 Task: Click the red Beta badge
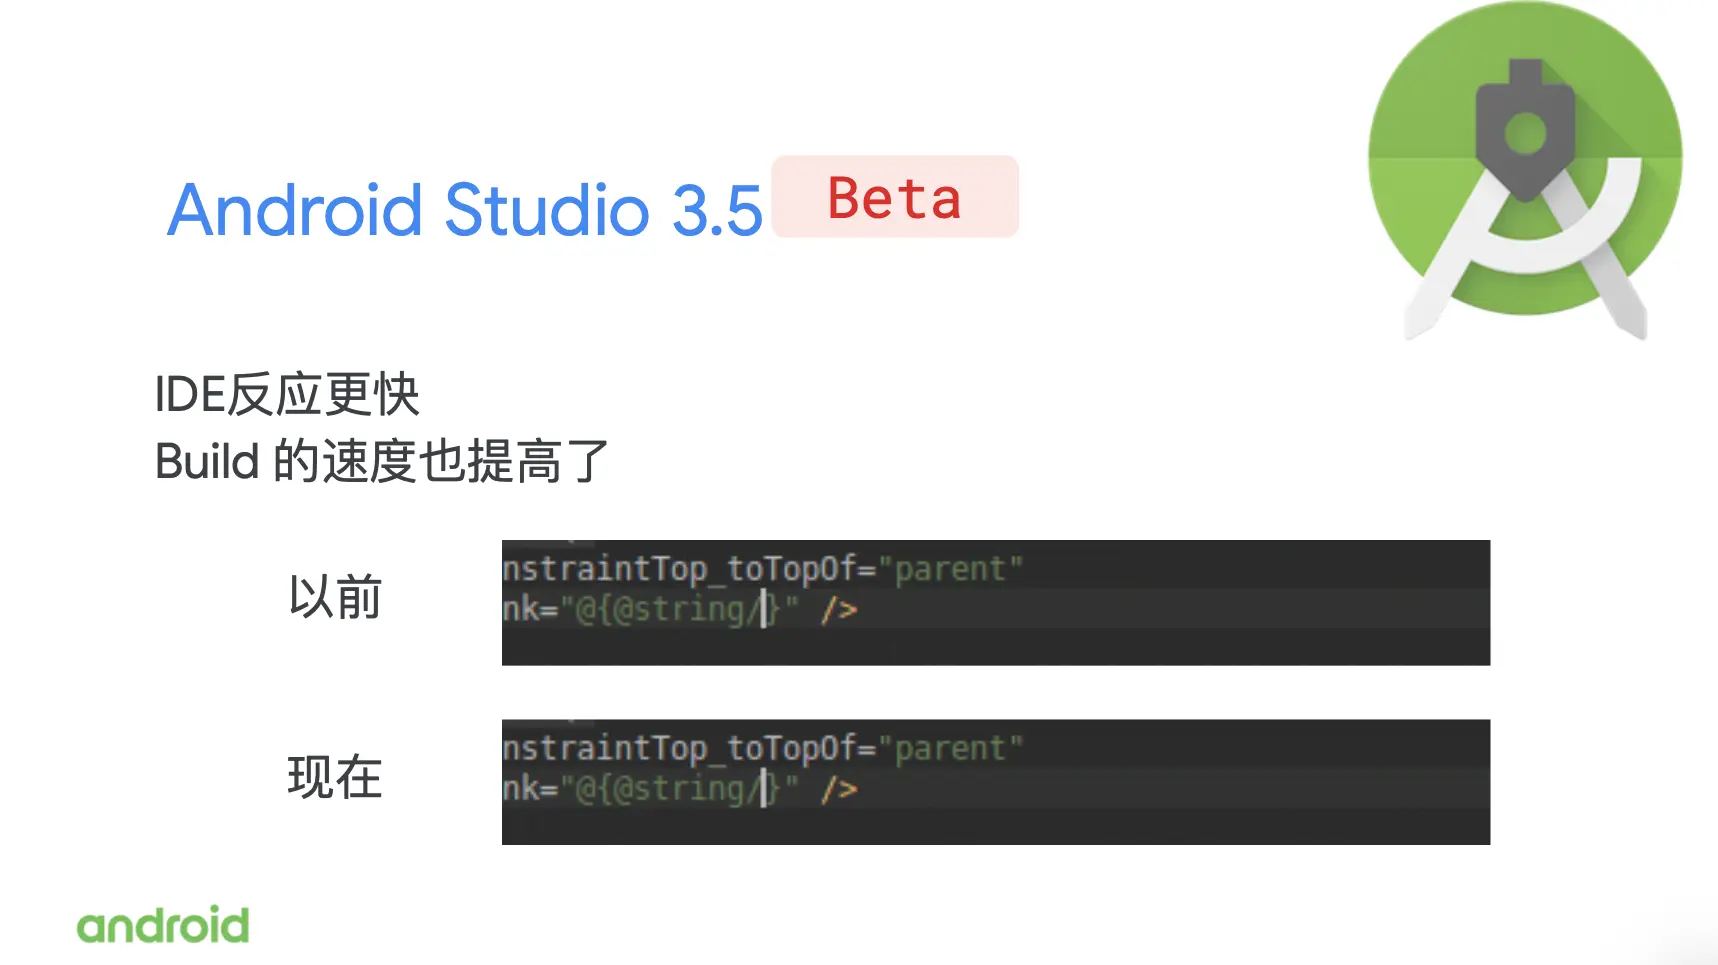[x=895, y=197]
